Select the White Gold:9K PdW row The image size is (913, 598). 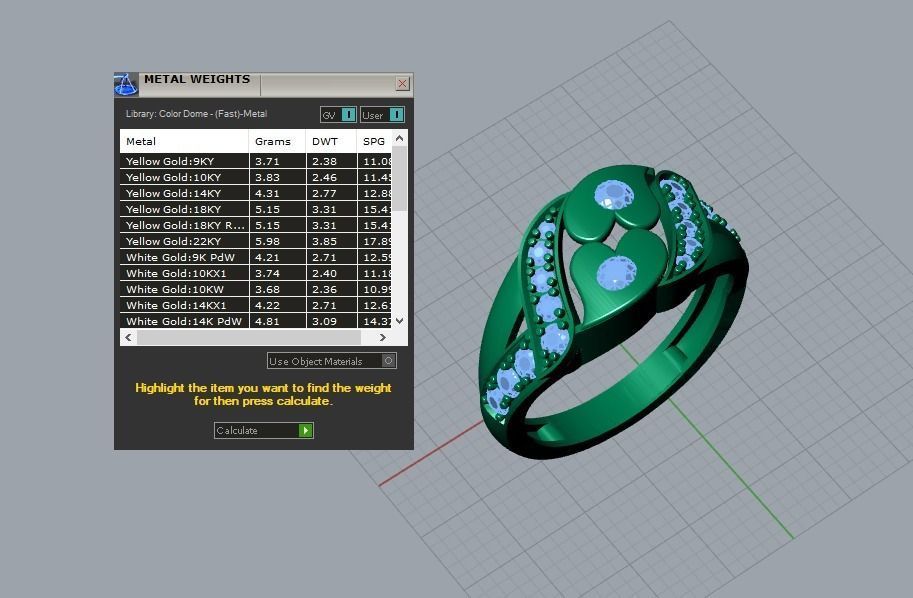pyautogui.click(x=256, y=257)
